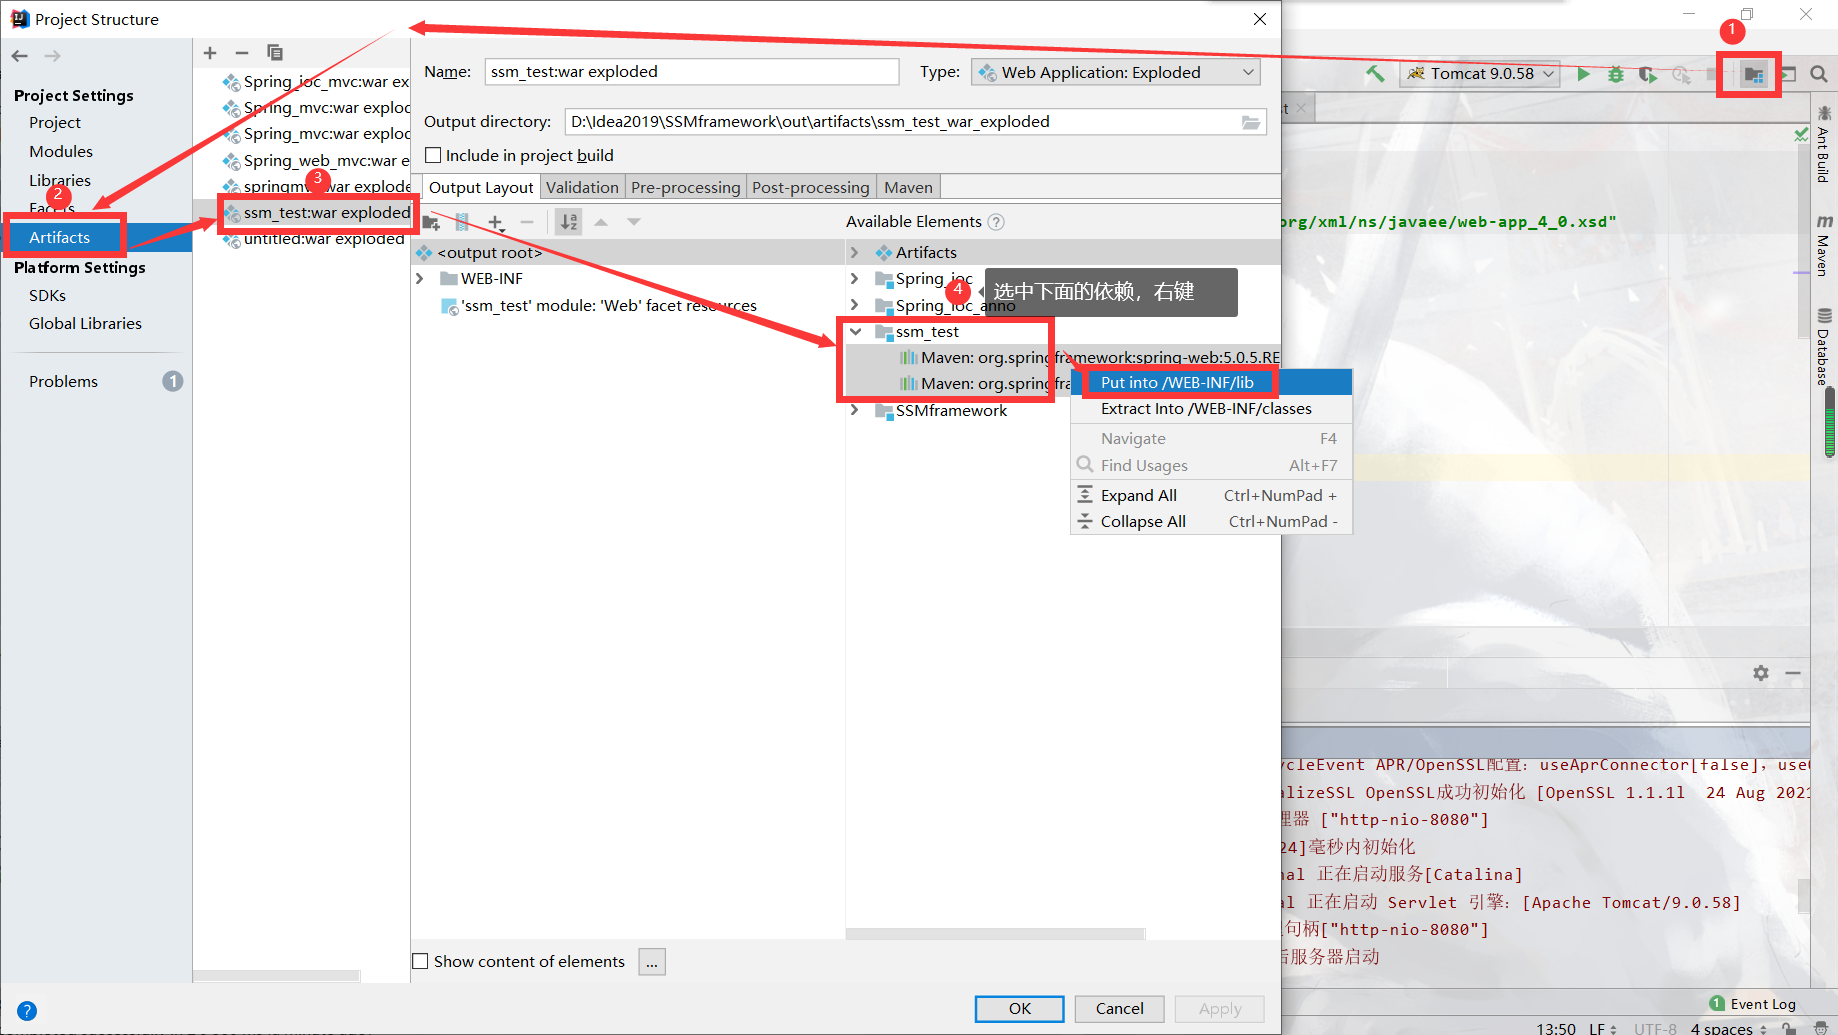
Task: Click the browse folder icon in Output directory
Action: (1251, 122)
